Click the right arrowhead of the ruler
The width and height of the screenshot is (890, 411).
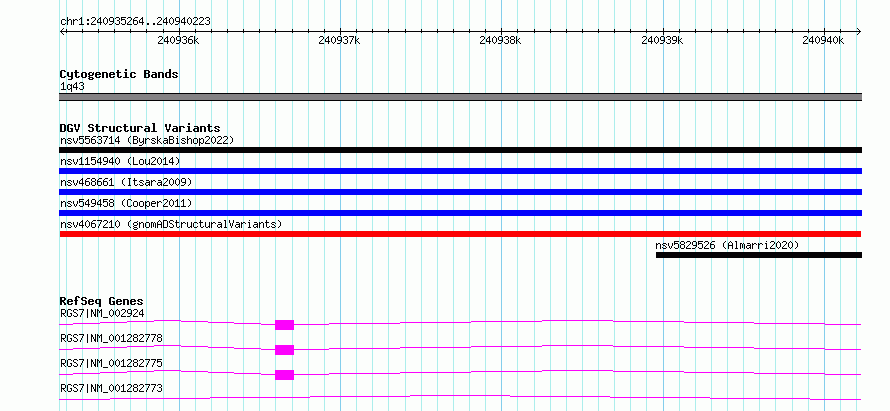click(x=859, y=31)
